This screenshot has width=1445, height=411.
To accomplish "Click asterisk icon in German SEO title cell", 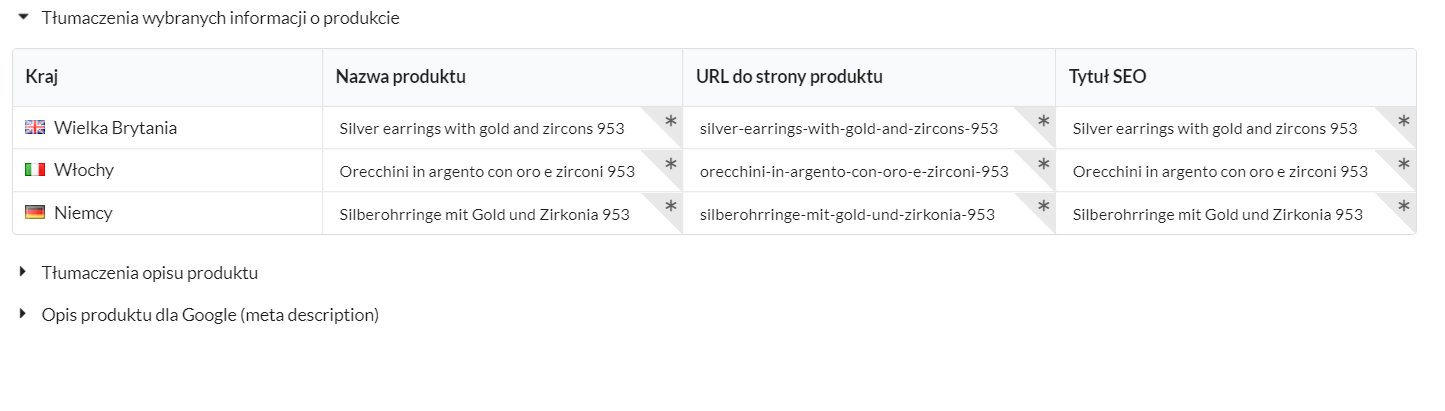I will coord(1404,206).
